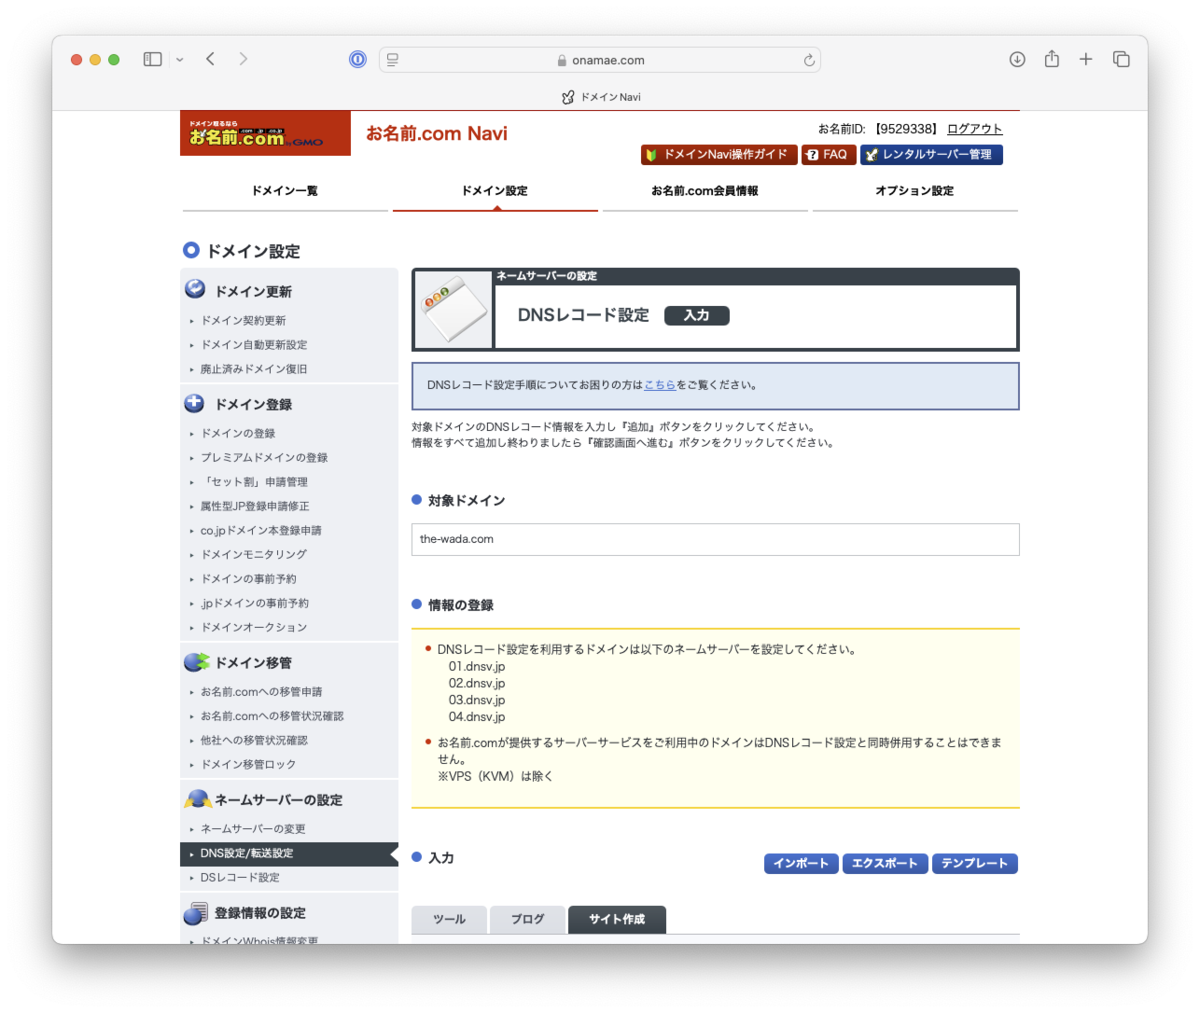Open お名前.comへの移管状況確認 in sidebar

[x=272, y=716]
